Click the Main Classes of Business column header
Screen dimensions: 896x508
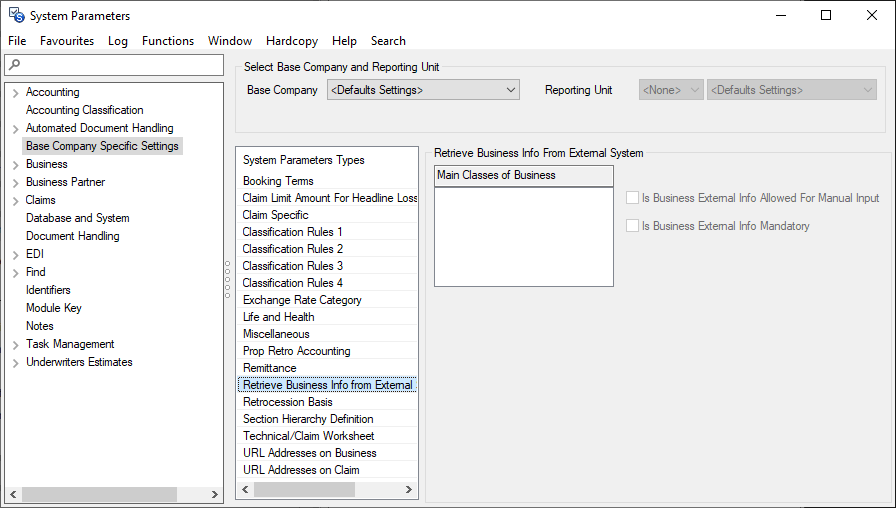point(523,175)
